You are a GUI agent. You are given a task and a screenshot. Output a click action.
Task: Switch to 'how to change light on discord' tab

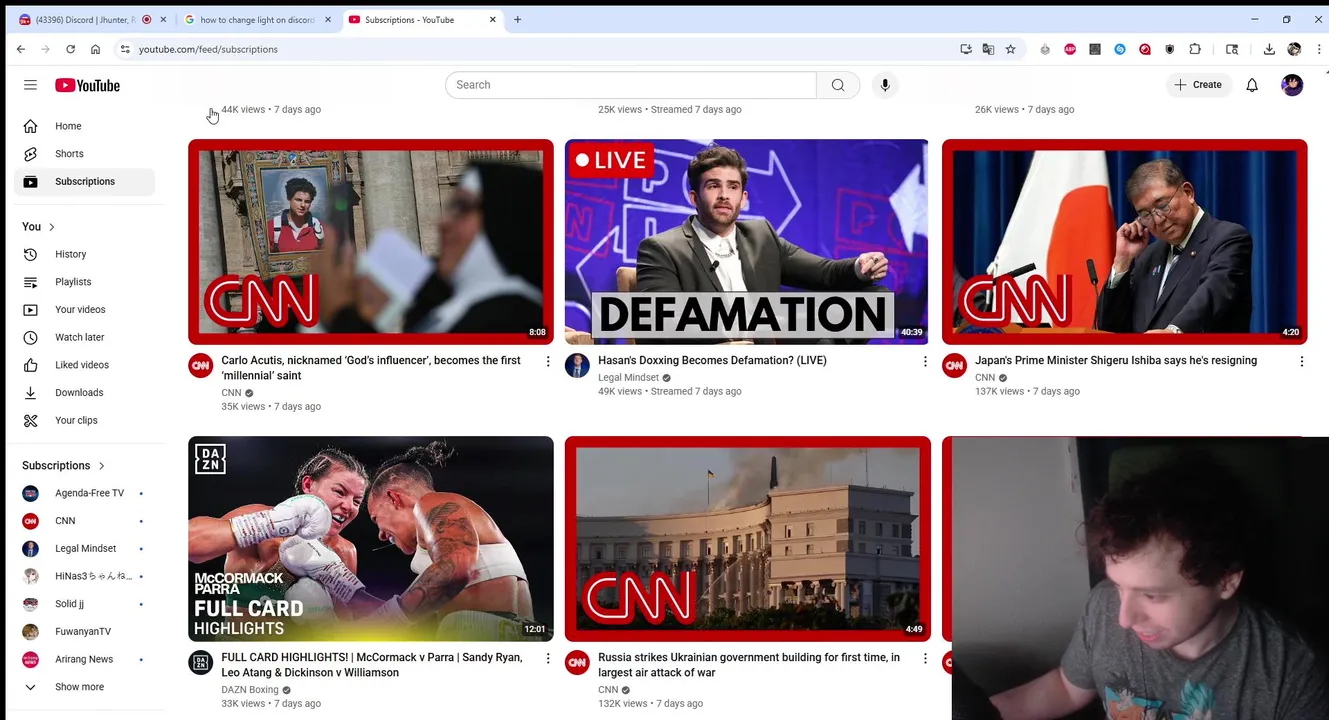tap(257, 20)
